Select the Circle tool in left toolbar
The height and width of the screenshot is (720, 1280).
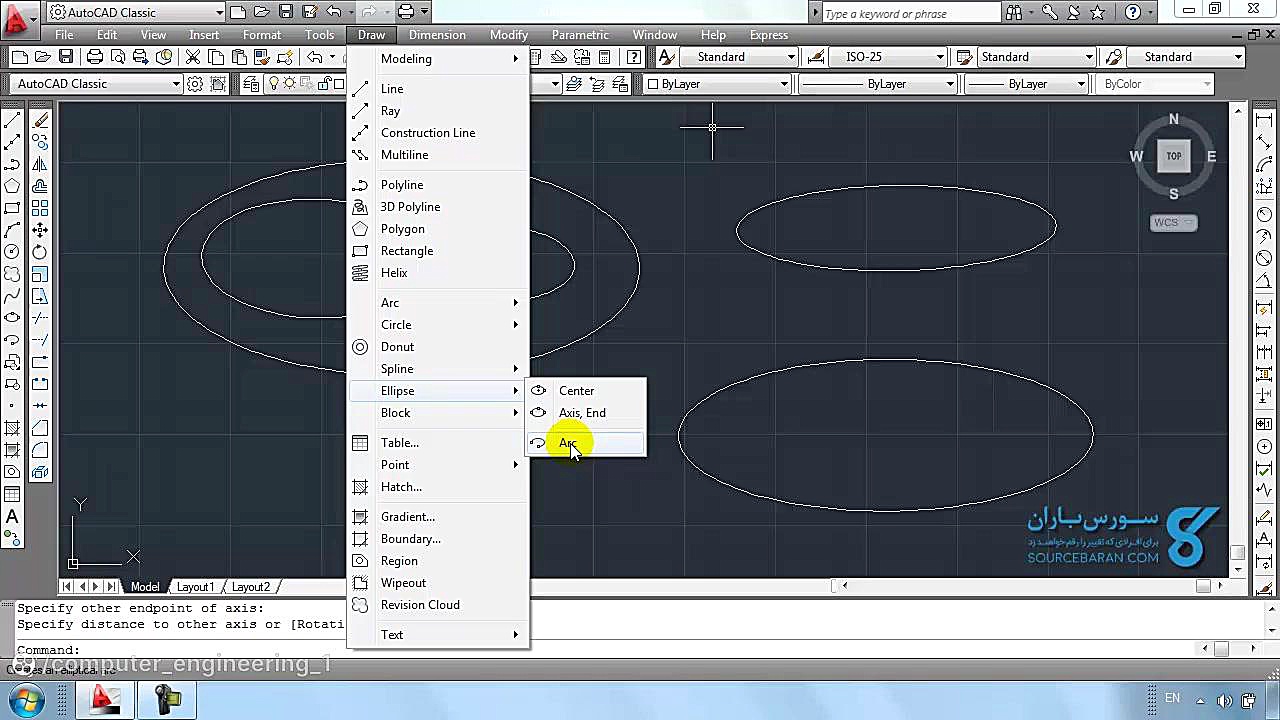(12, 252)
